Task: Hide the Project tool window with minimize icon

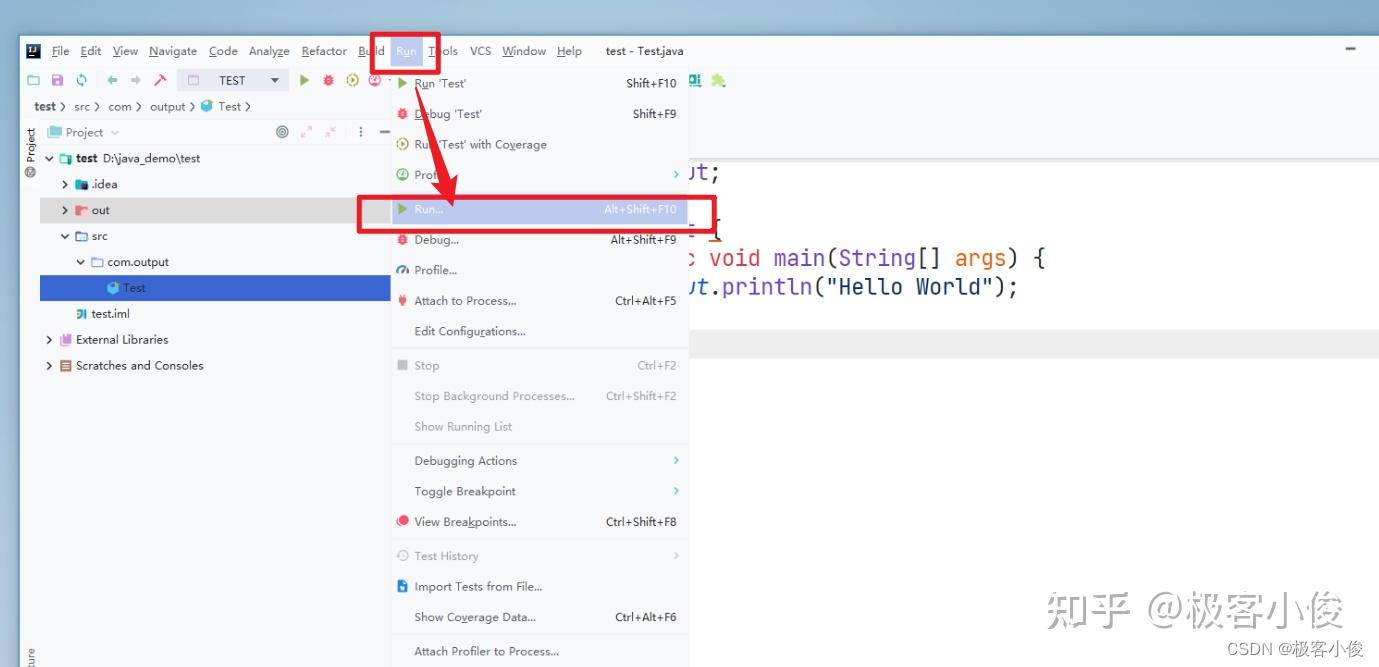Action: coord(383,132)
